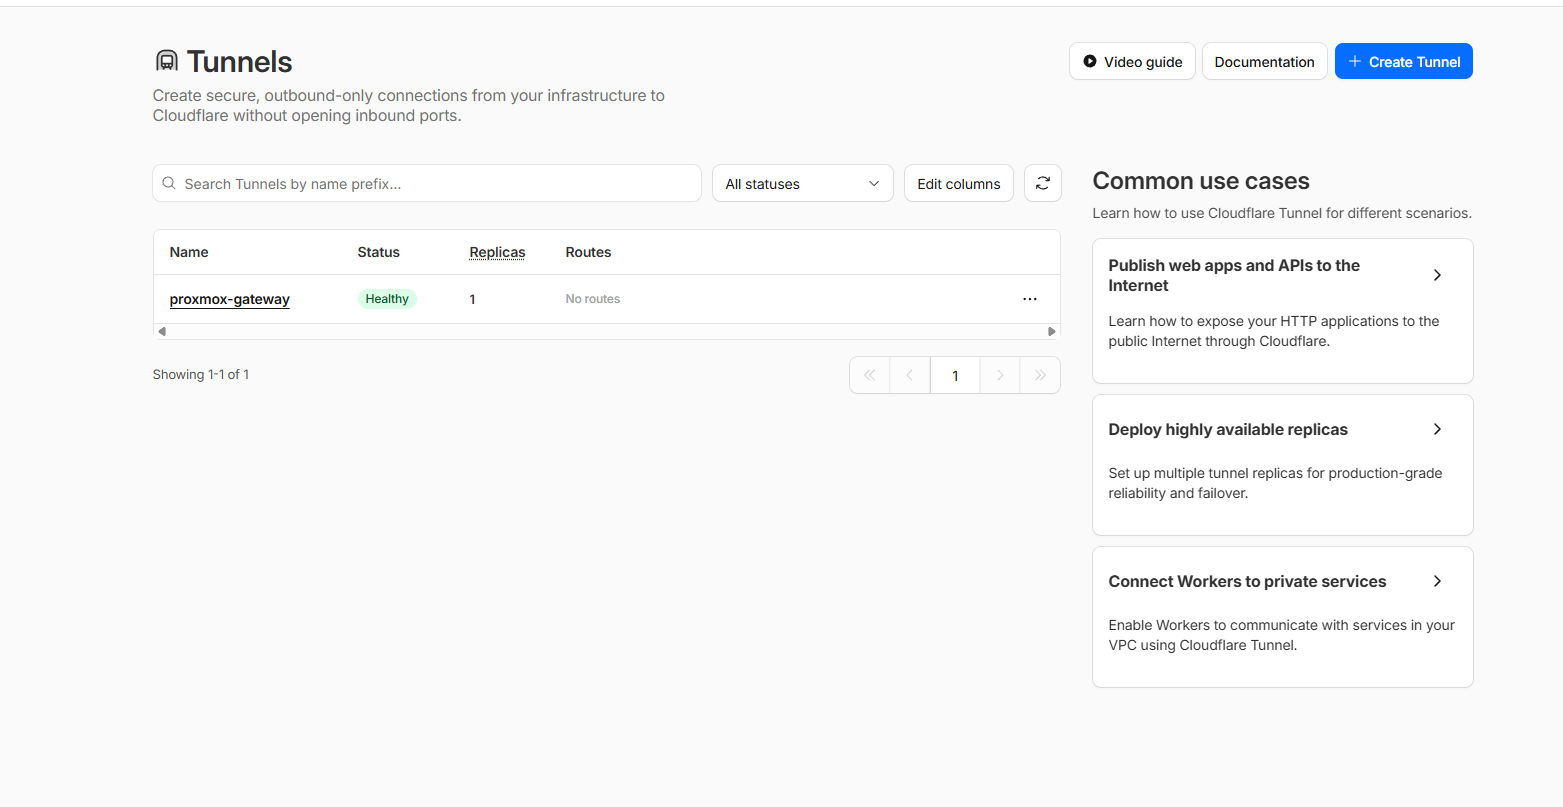Click the No routes cell
Viewport: 1563px width, 807px height.
click(593, 299)
